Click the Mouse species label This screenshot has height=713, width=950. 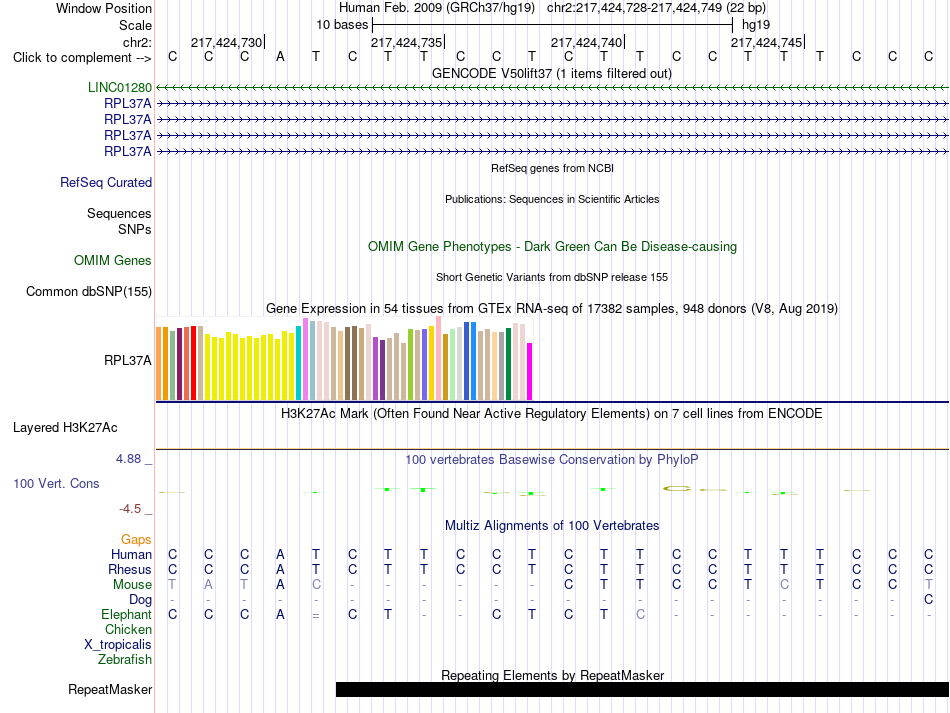click(132, 585)
